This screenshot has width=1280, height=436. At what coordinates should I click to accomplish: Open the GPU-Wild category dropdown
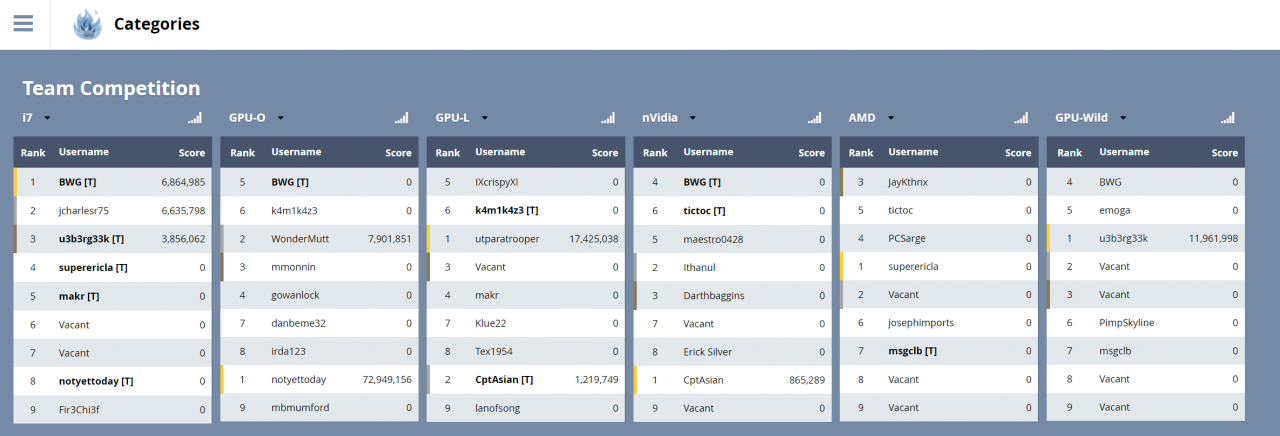pos(1123,118)
